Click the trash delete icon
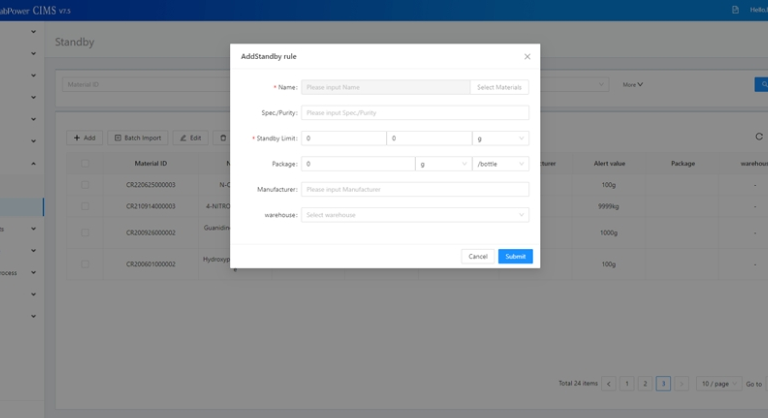This screenshot has height=418, width=768. (x=223, y=138)
